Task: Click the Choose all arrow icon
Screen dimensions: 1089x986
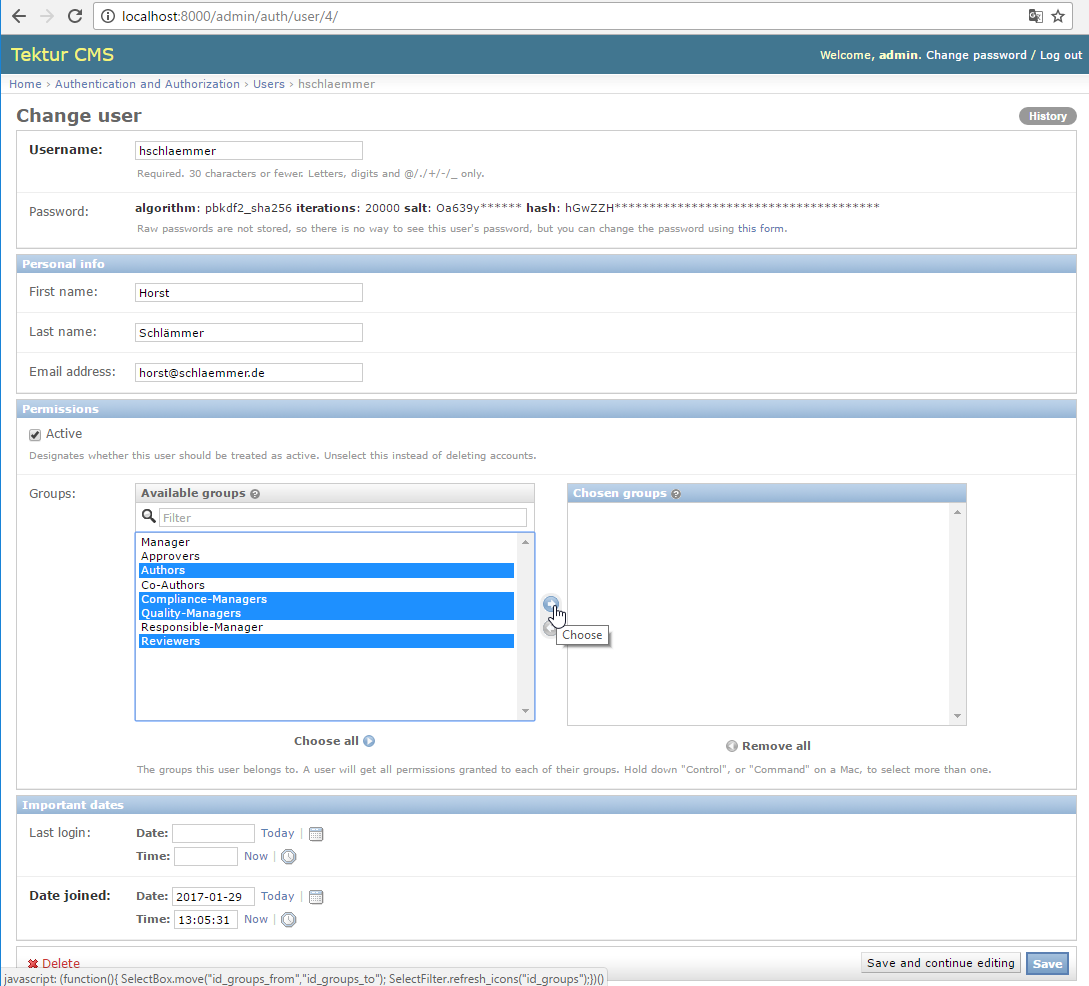Action: [369, 741]
